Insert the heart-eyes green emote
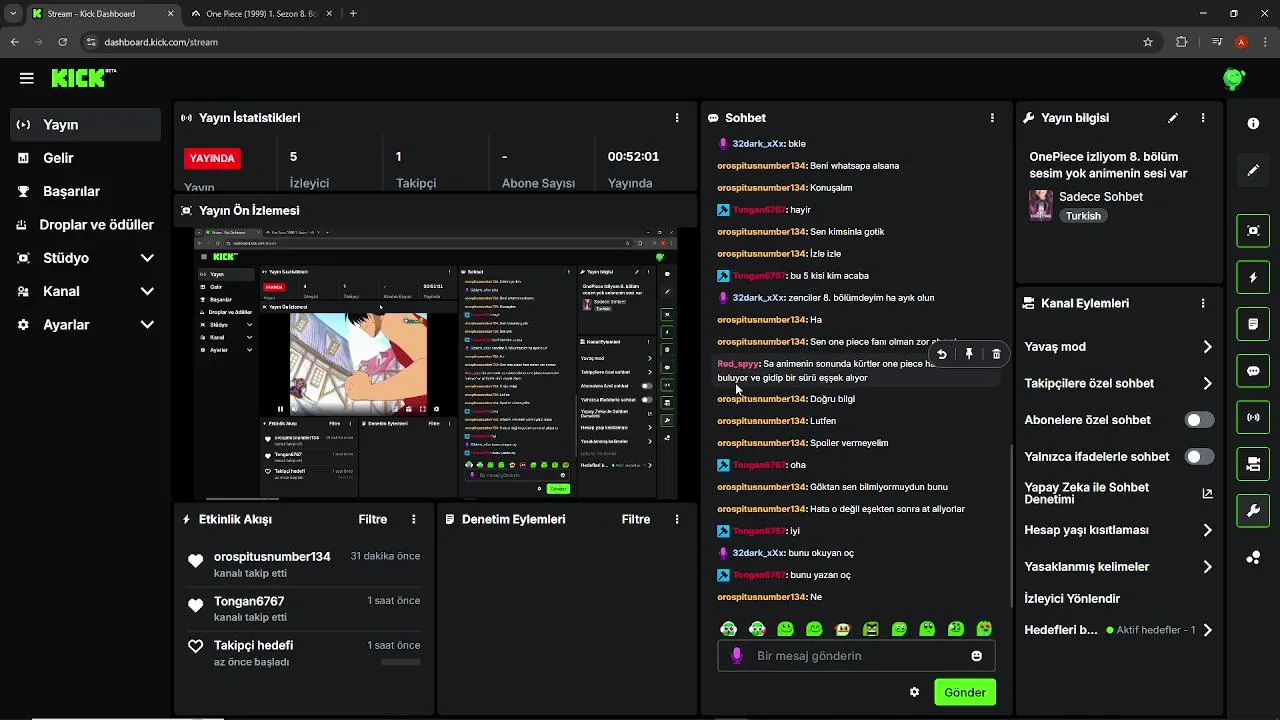1280x720 pixels. (x=985, y=629)
